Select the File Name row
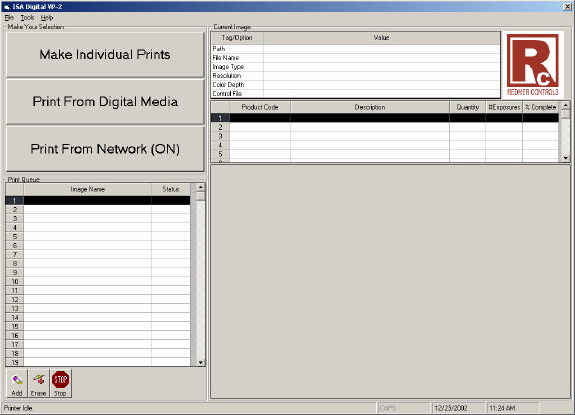Screen dimensions: 575x415 356,58
